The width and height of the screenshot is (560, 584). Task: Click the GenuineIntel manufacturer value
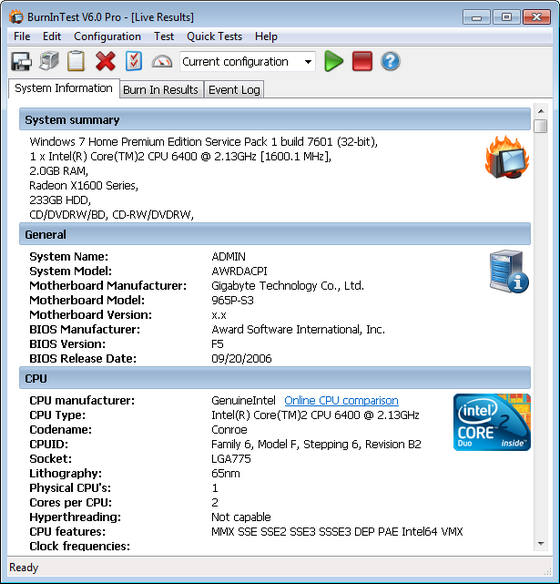pyautogui.click(x=243, y=400)
